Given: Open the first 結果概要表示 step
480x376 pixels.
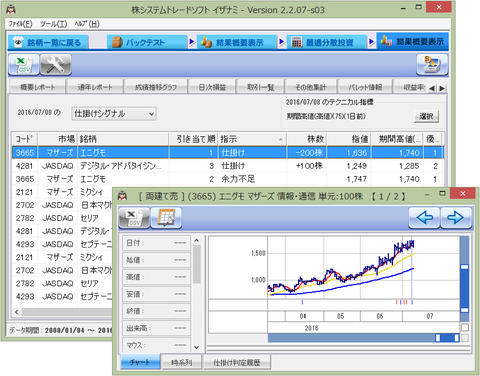Looking at the screenshot, I should point(237,42).
